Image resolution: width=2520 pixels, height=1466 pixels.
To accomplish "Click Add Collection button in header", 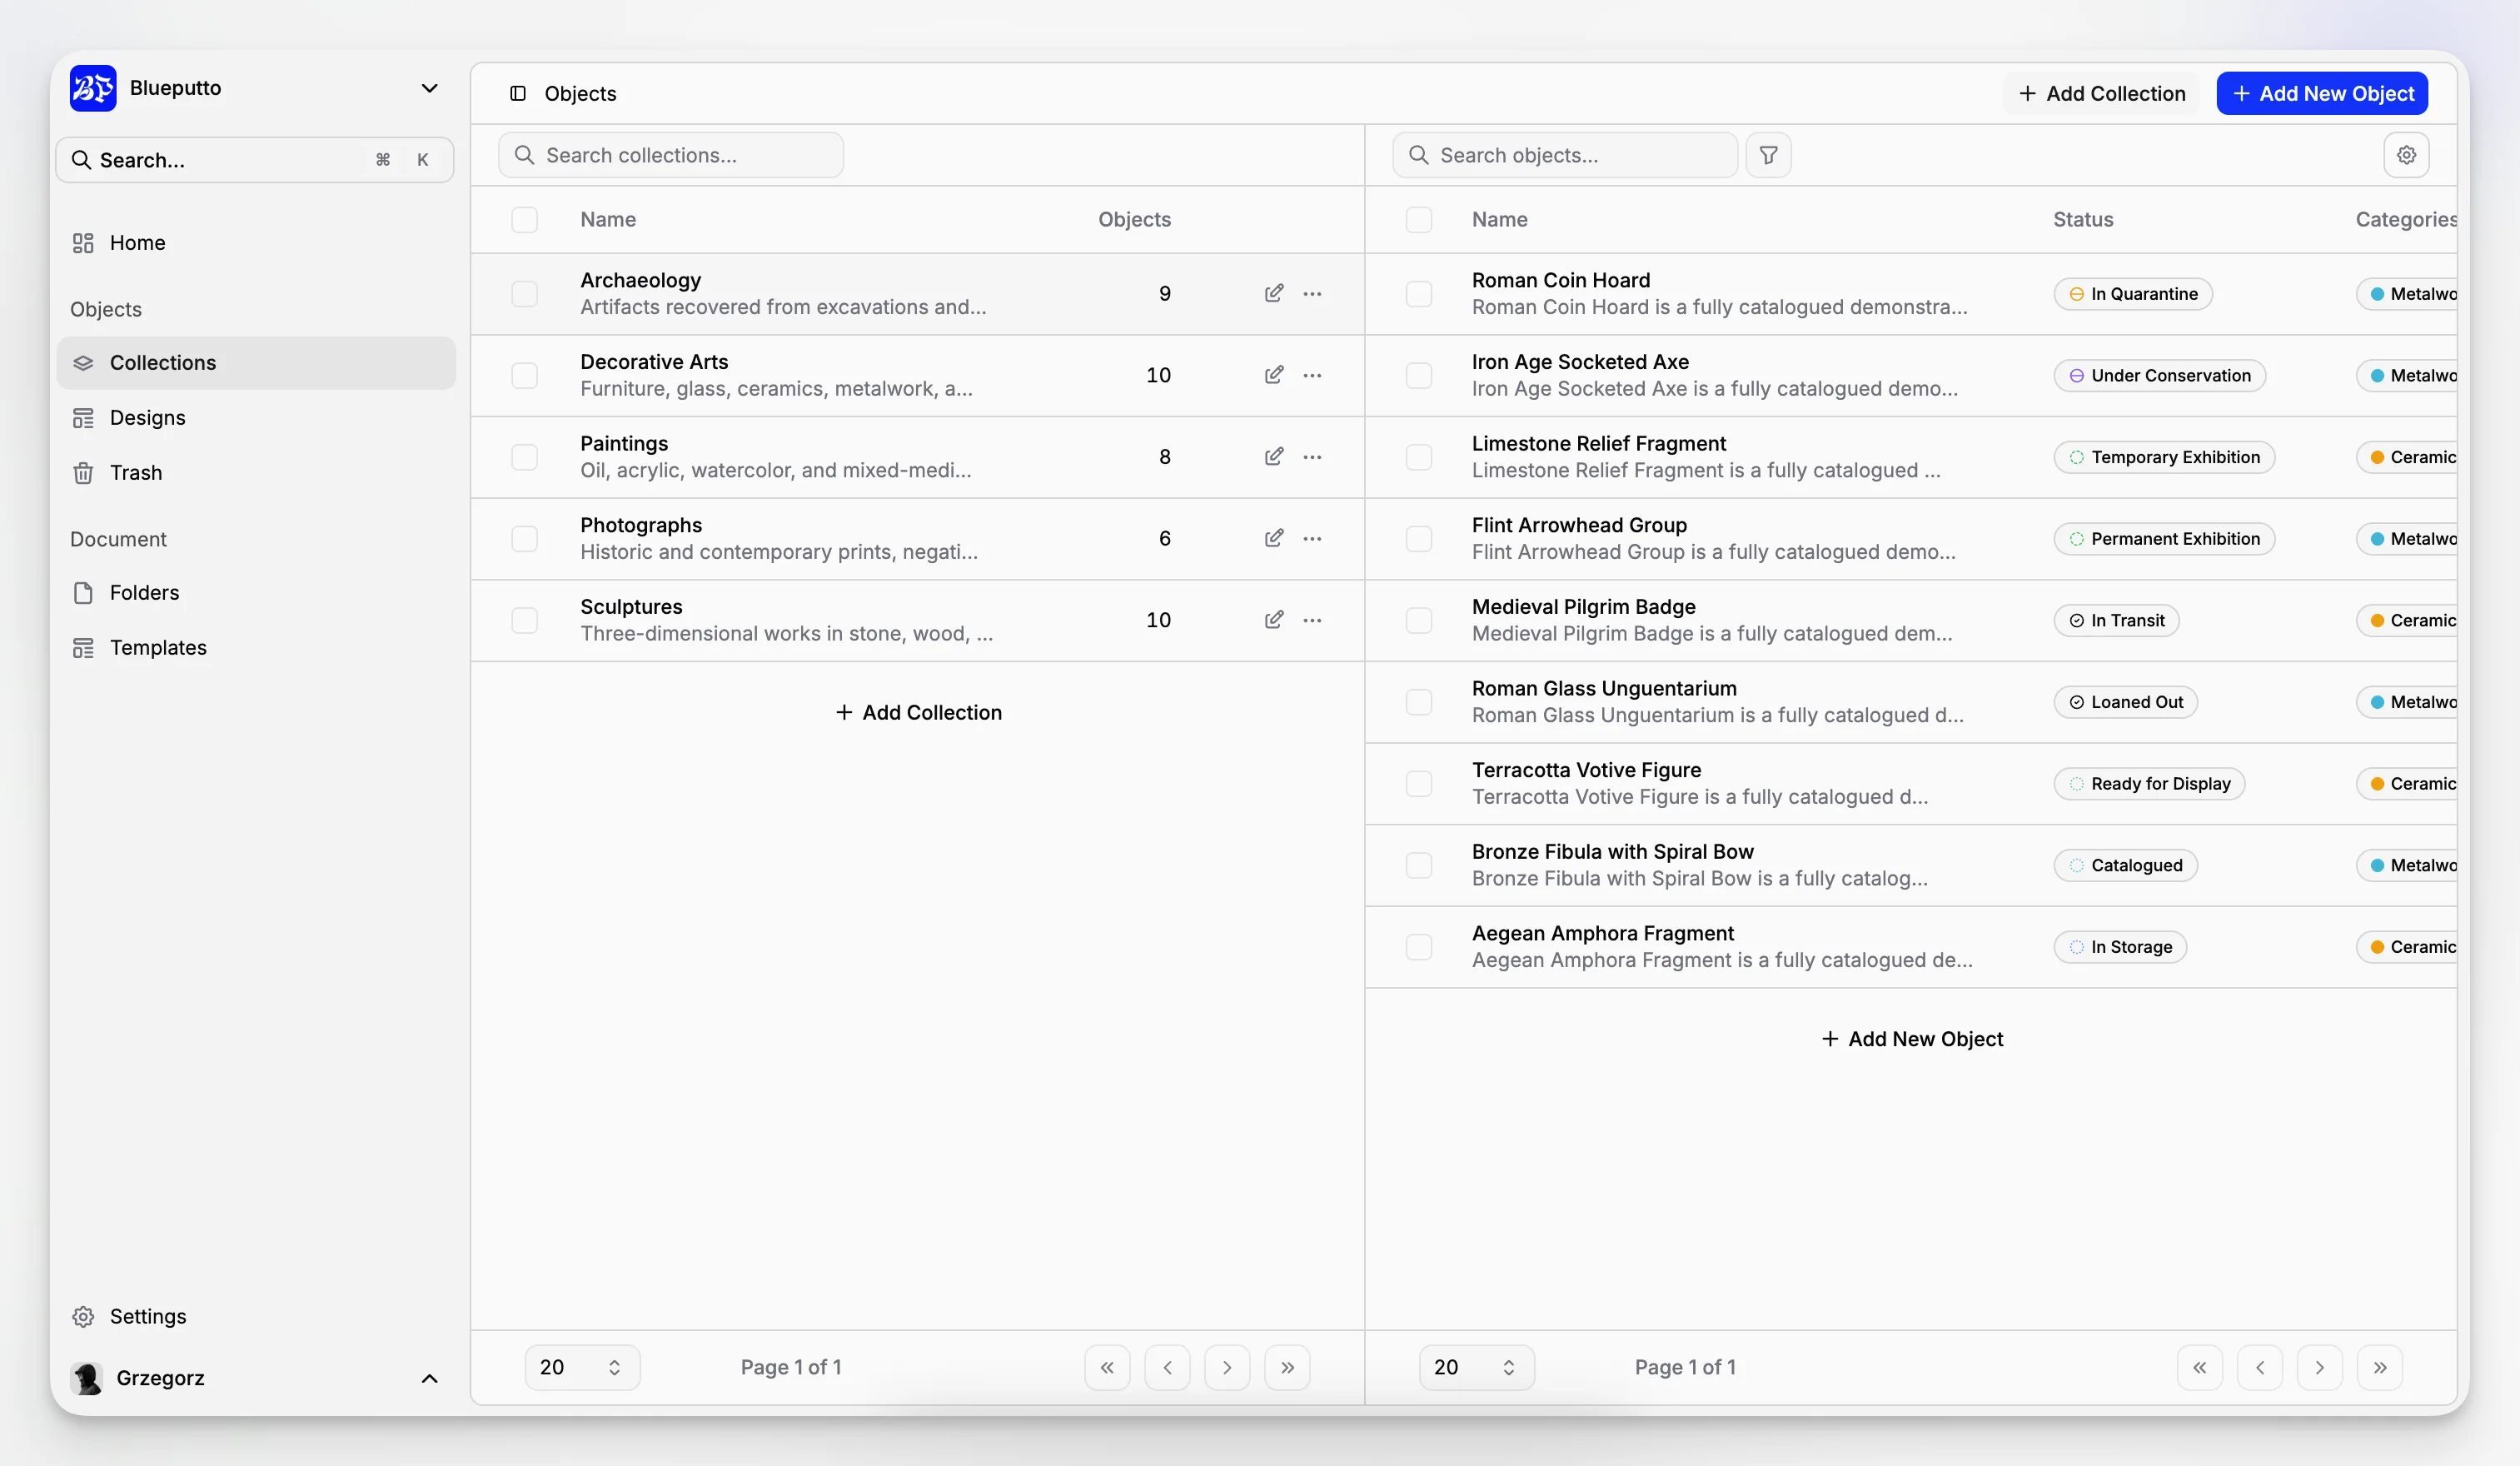I will (x=2101, y=93).
